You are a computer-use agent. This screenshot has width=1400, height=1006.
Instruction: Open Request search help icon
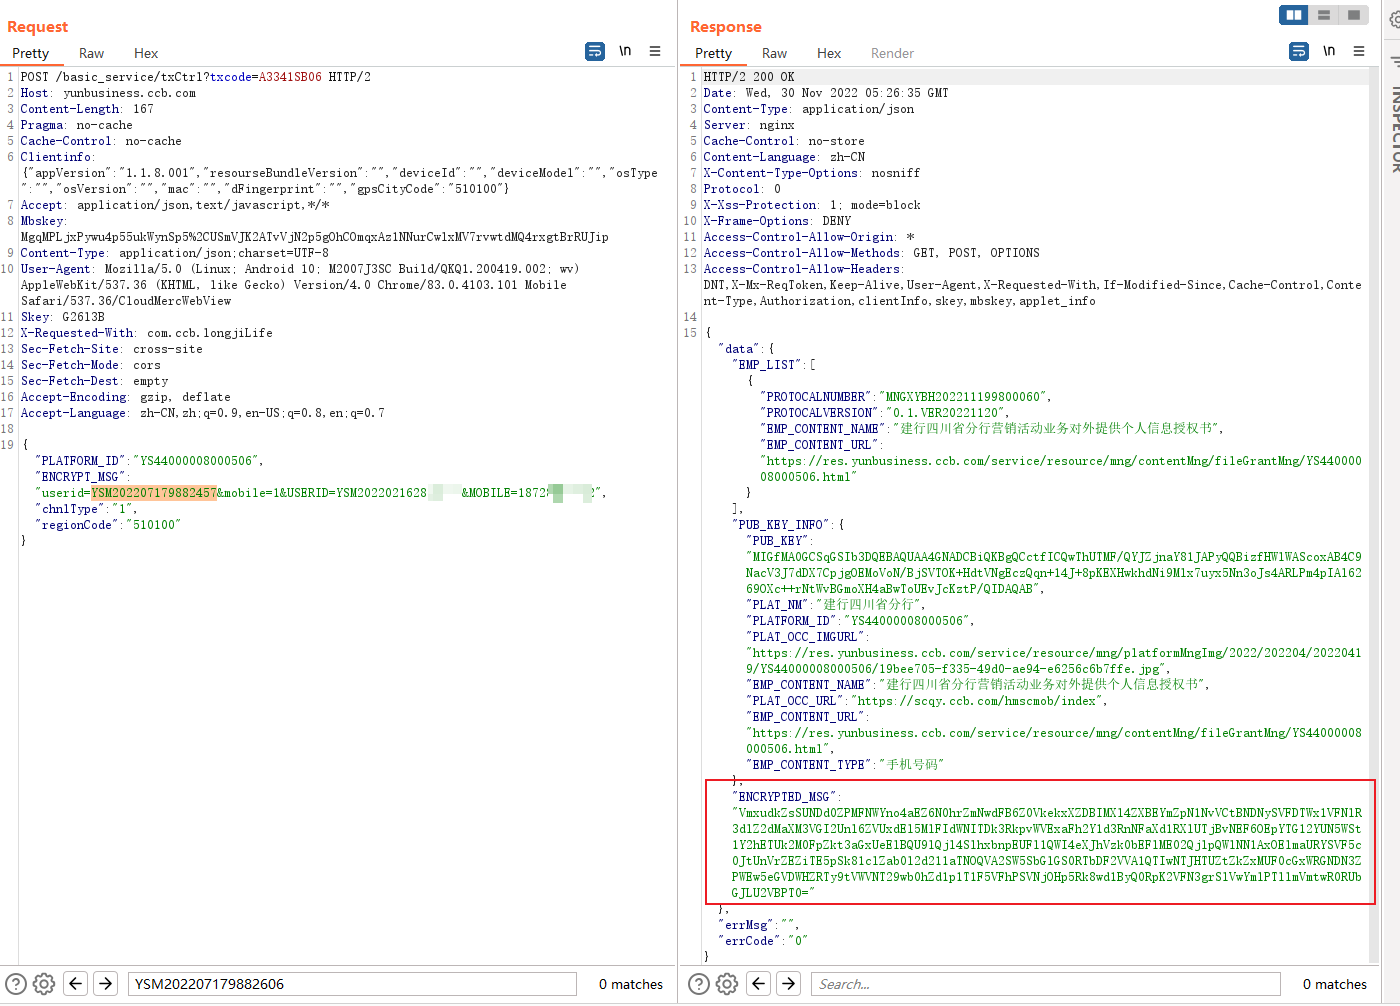pos(16,984)
